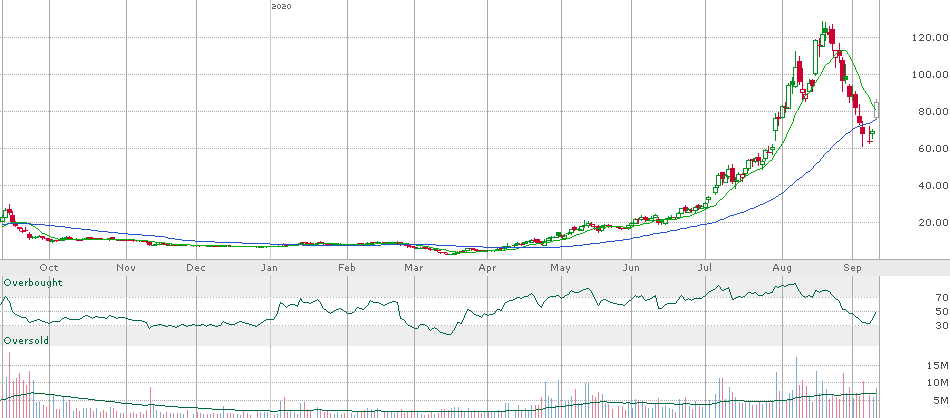Screen dimensions: 950x418
Task: Click the 10M volume axis label
Action: point(938,382)
